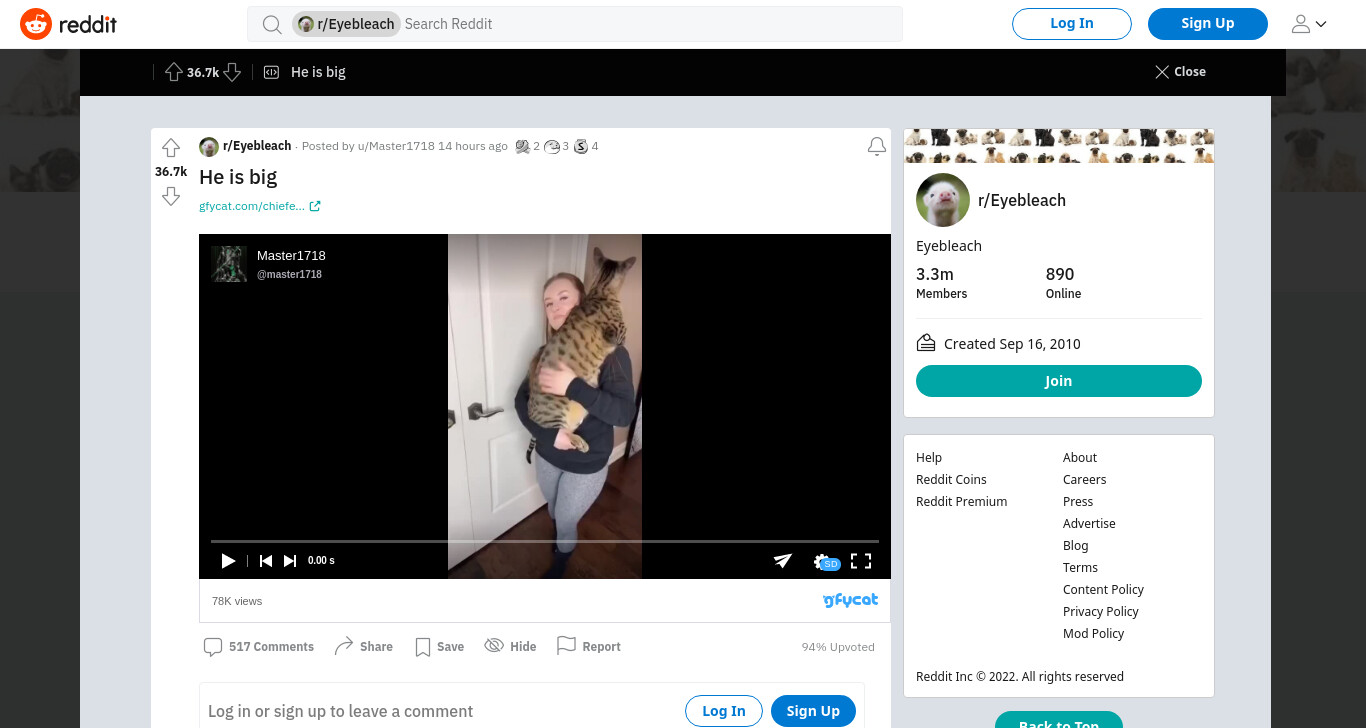The height and width of the screenshot is (728, 1366).
Task: Upvote using the top bar arrow
Action: pyautogui.click(x=174, y=72)
